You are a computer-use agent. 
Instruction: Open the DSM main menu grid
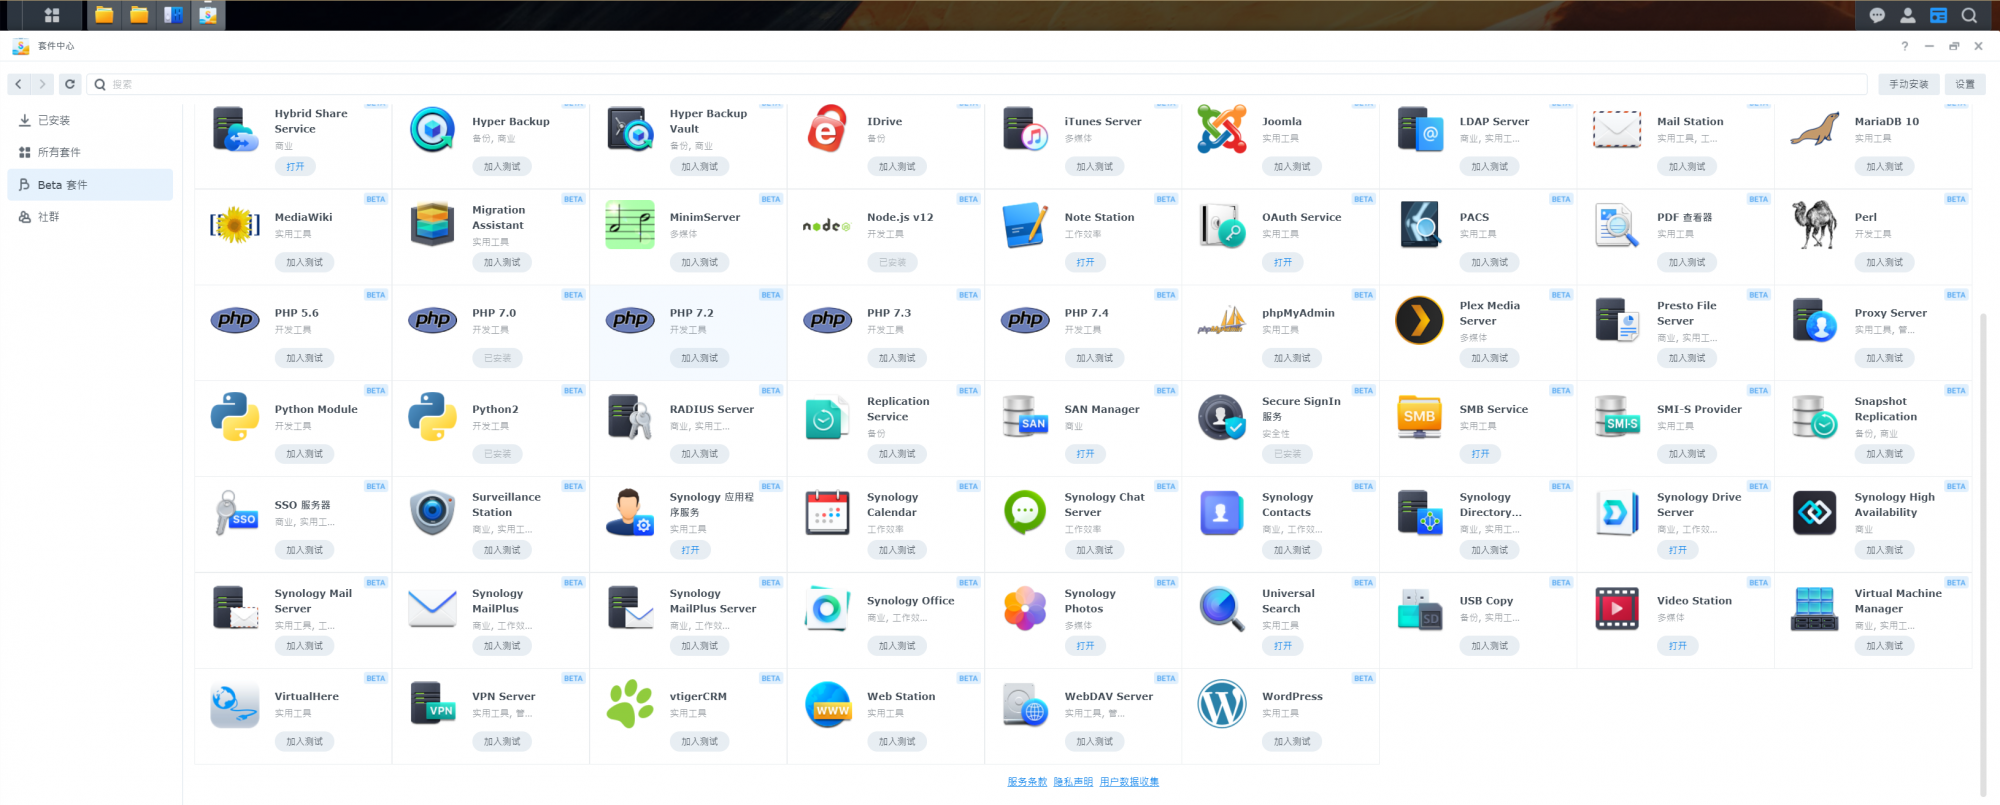pos(52,15)
